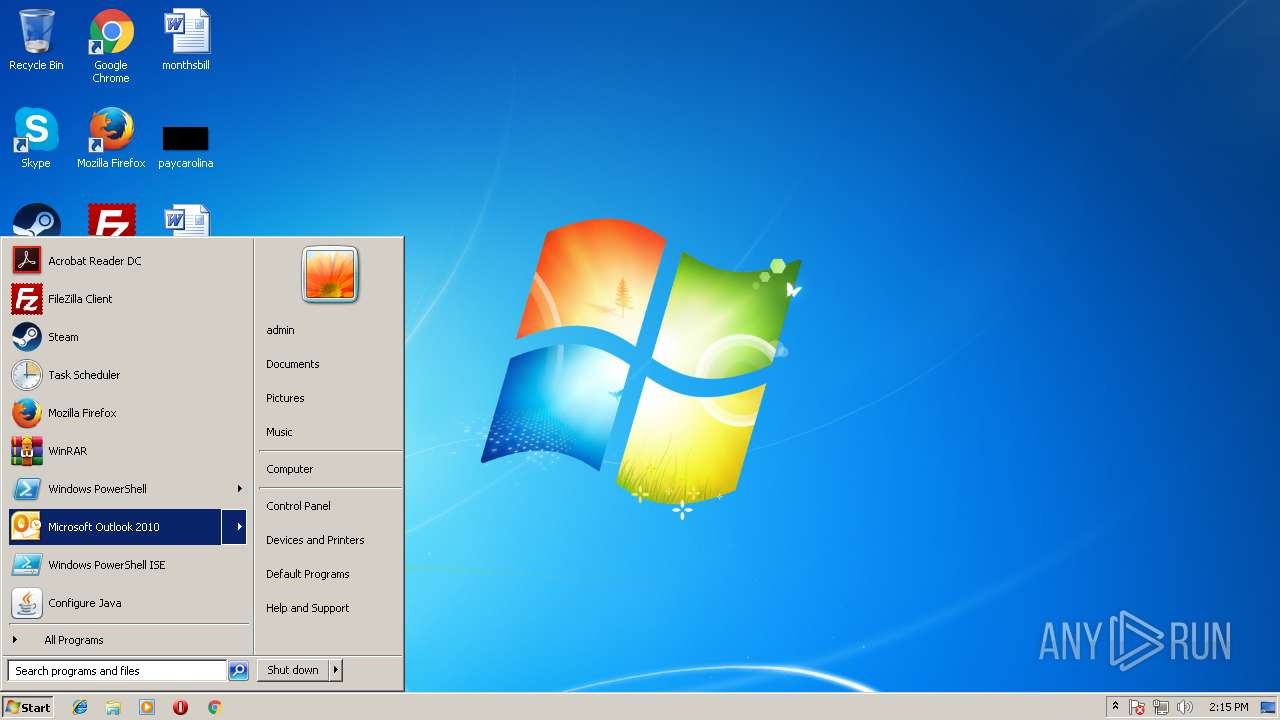The image size is (1280, 720).
Task: Launch Windows PowerShell ISE
Action: 128,565
